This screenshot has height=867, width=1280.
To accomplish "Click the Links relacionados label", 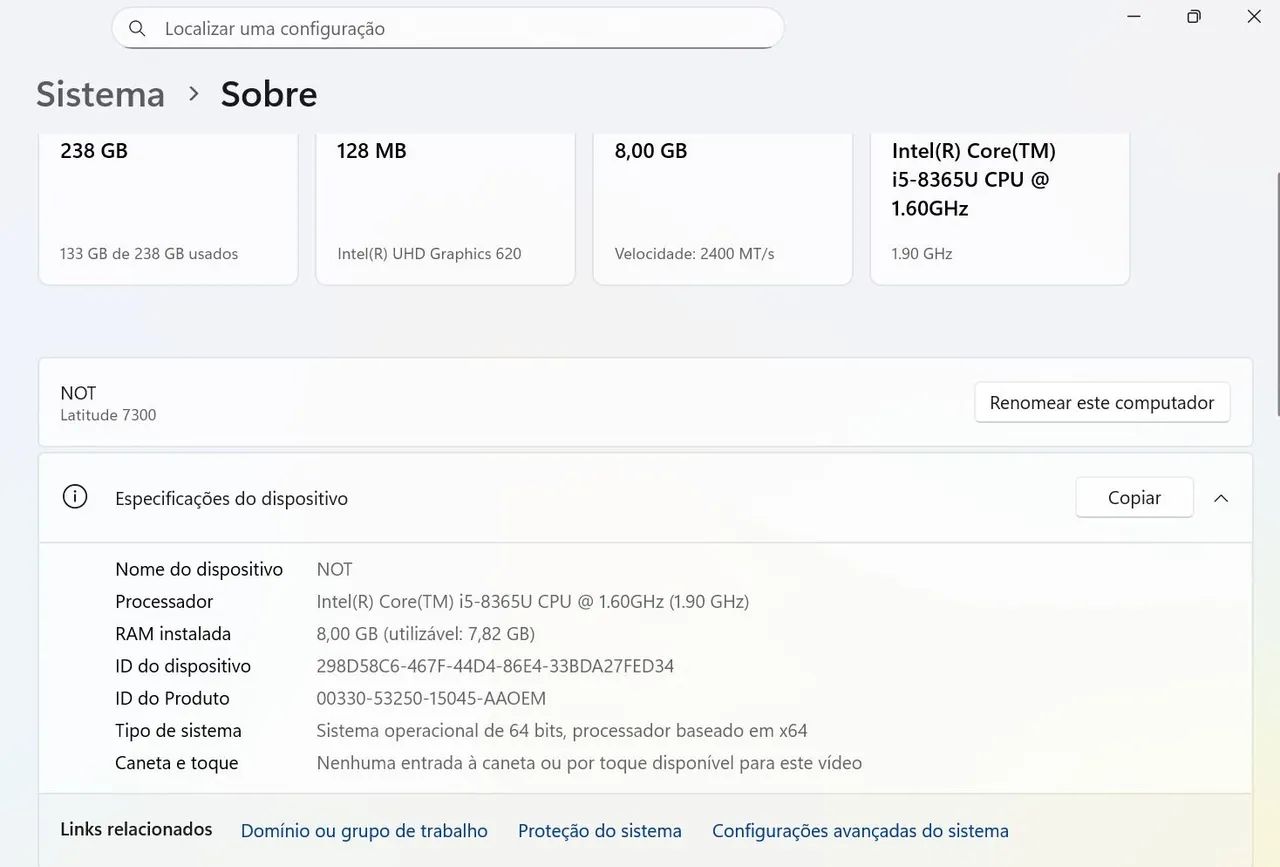I will [x=136, y=829].
